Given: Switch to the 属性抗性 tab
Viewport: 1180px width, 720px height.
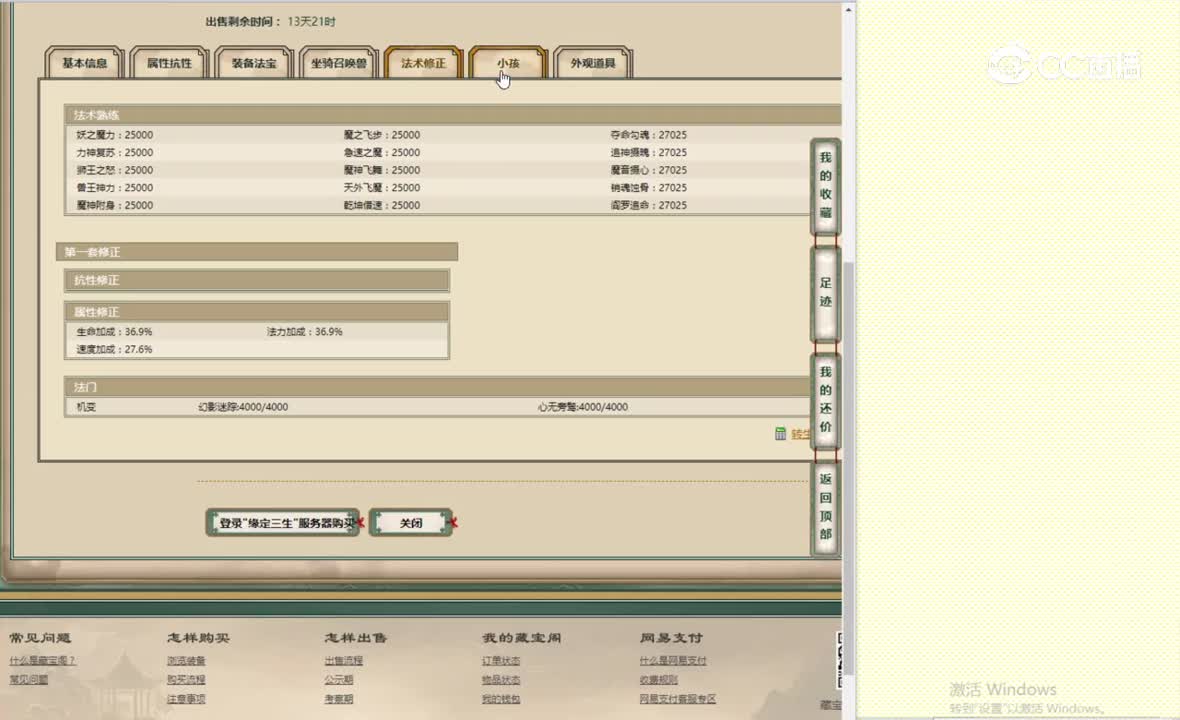Looking at the screenshot, I should [x=169, y=63].
